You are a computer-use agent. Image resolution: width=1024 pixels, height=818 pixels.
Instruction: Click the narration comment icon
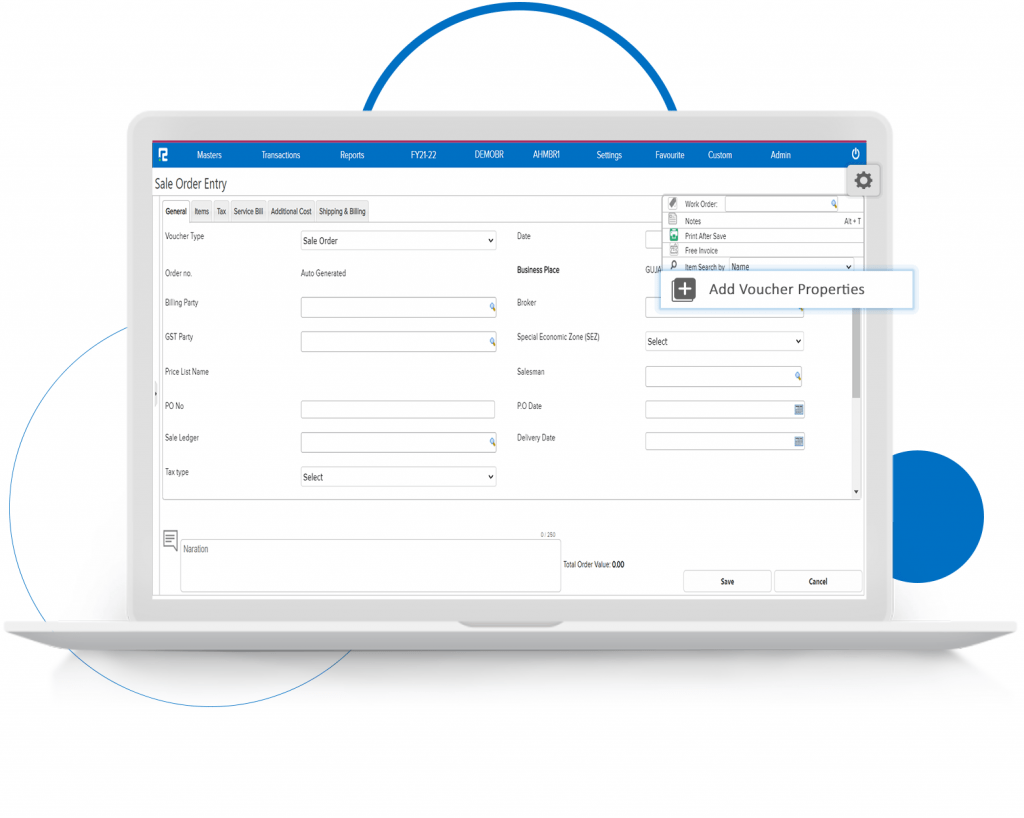point(170,540)
